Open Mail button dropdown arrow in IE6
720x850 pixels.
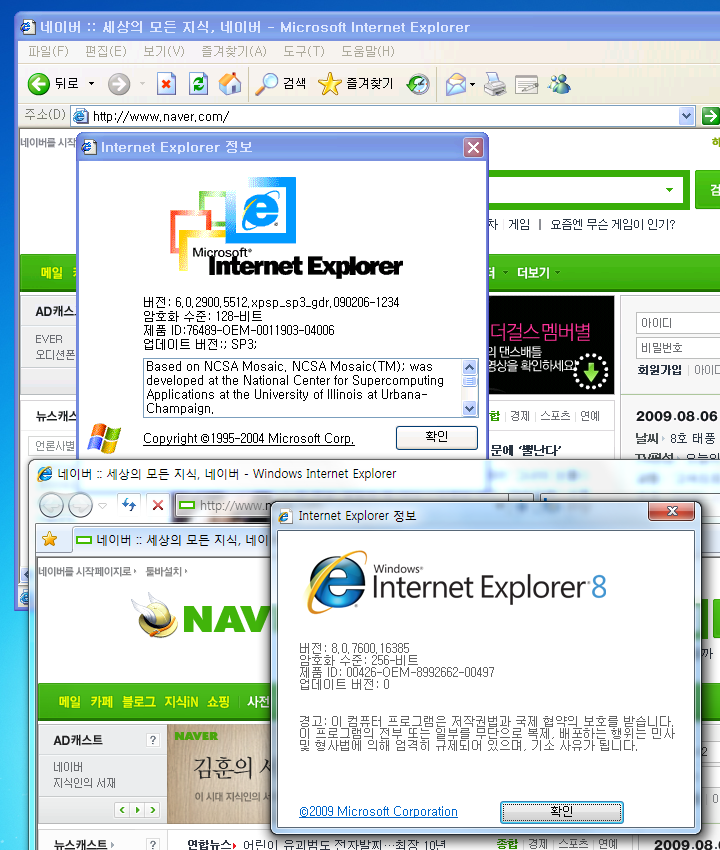click(x=472, y=84)
